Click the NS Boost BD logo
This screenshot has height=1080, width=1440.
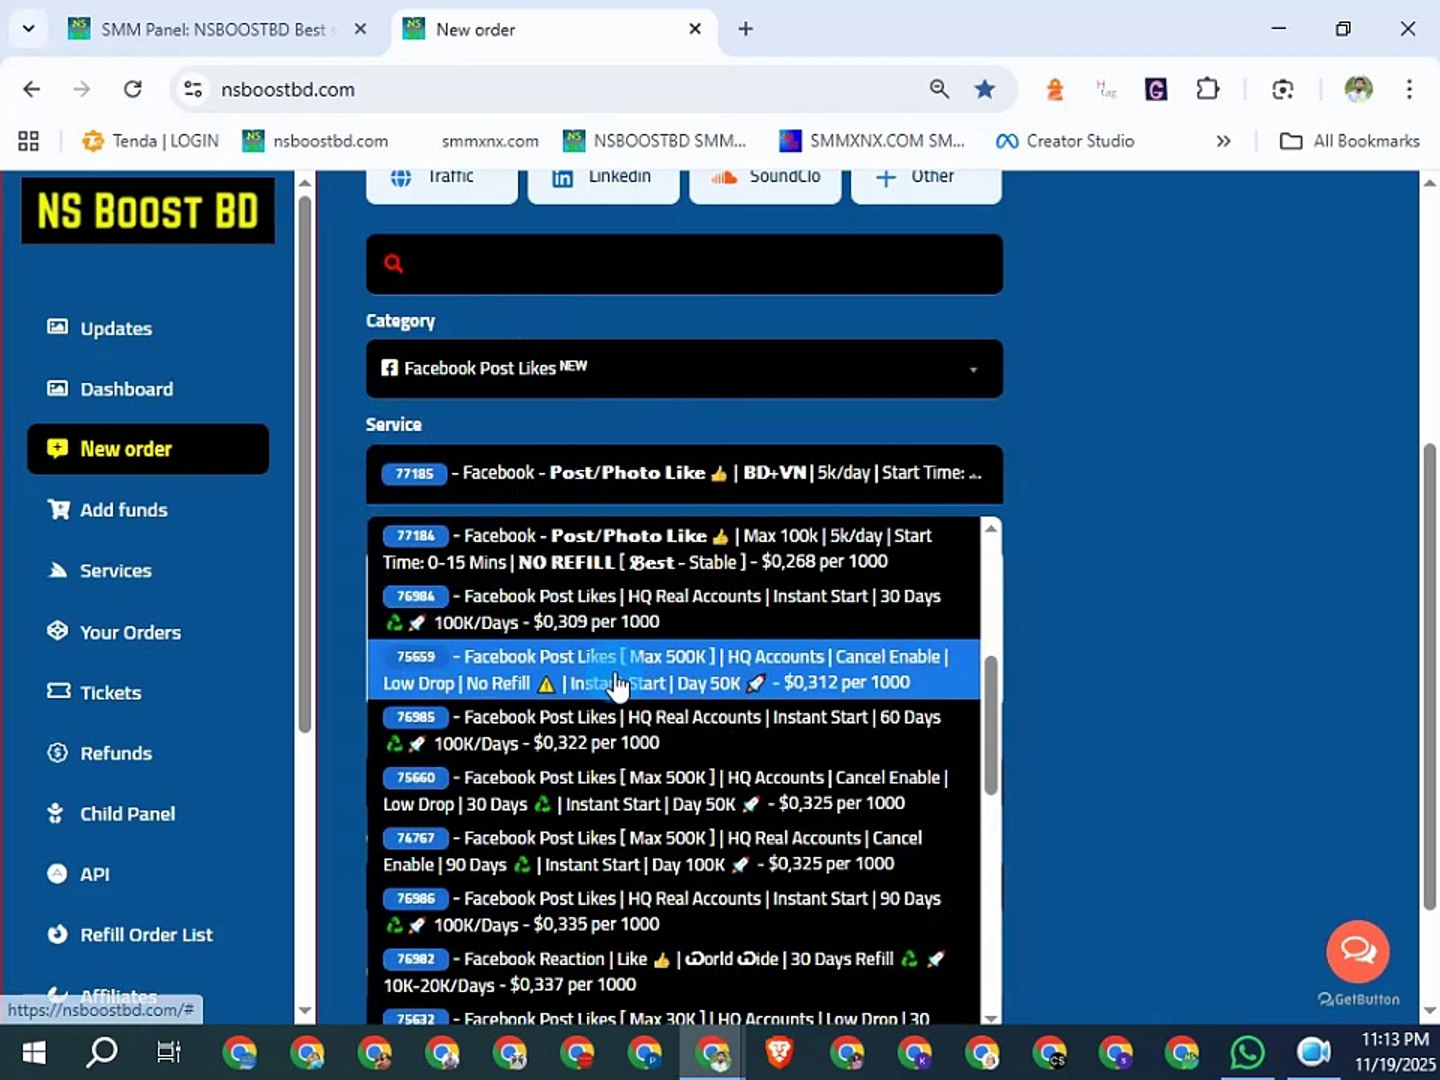pos(148,210)
